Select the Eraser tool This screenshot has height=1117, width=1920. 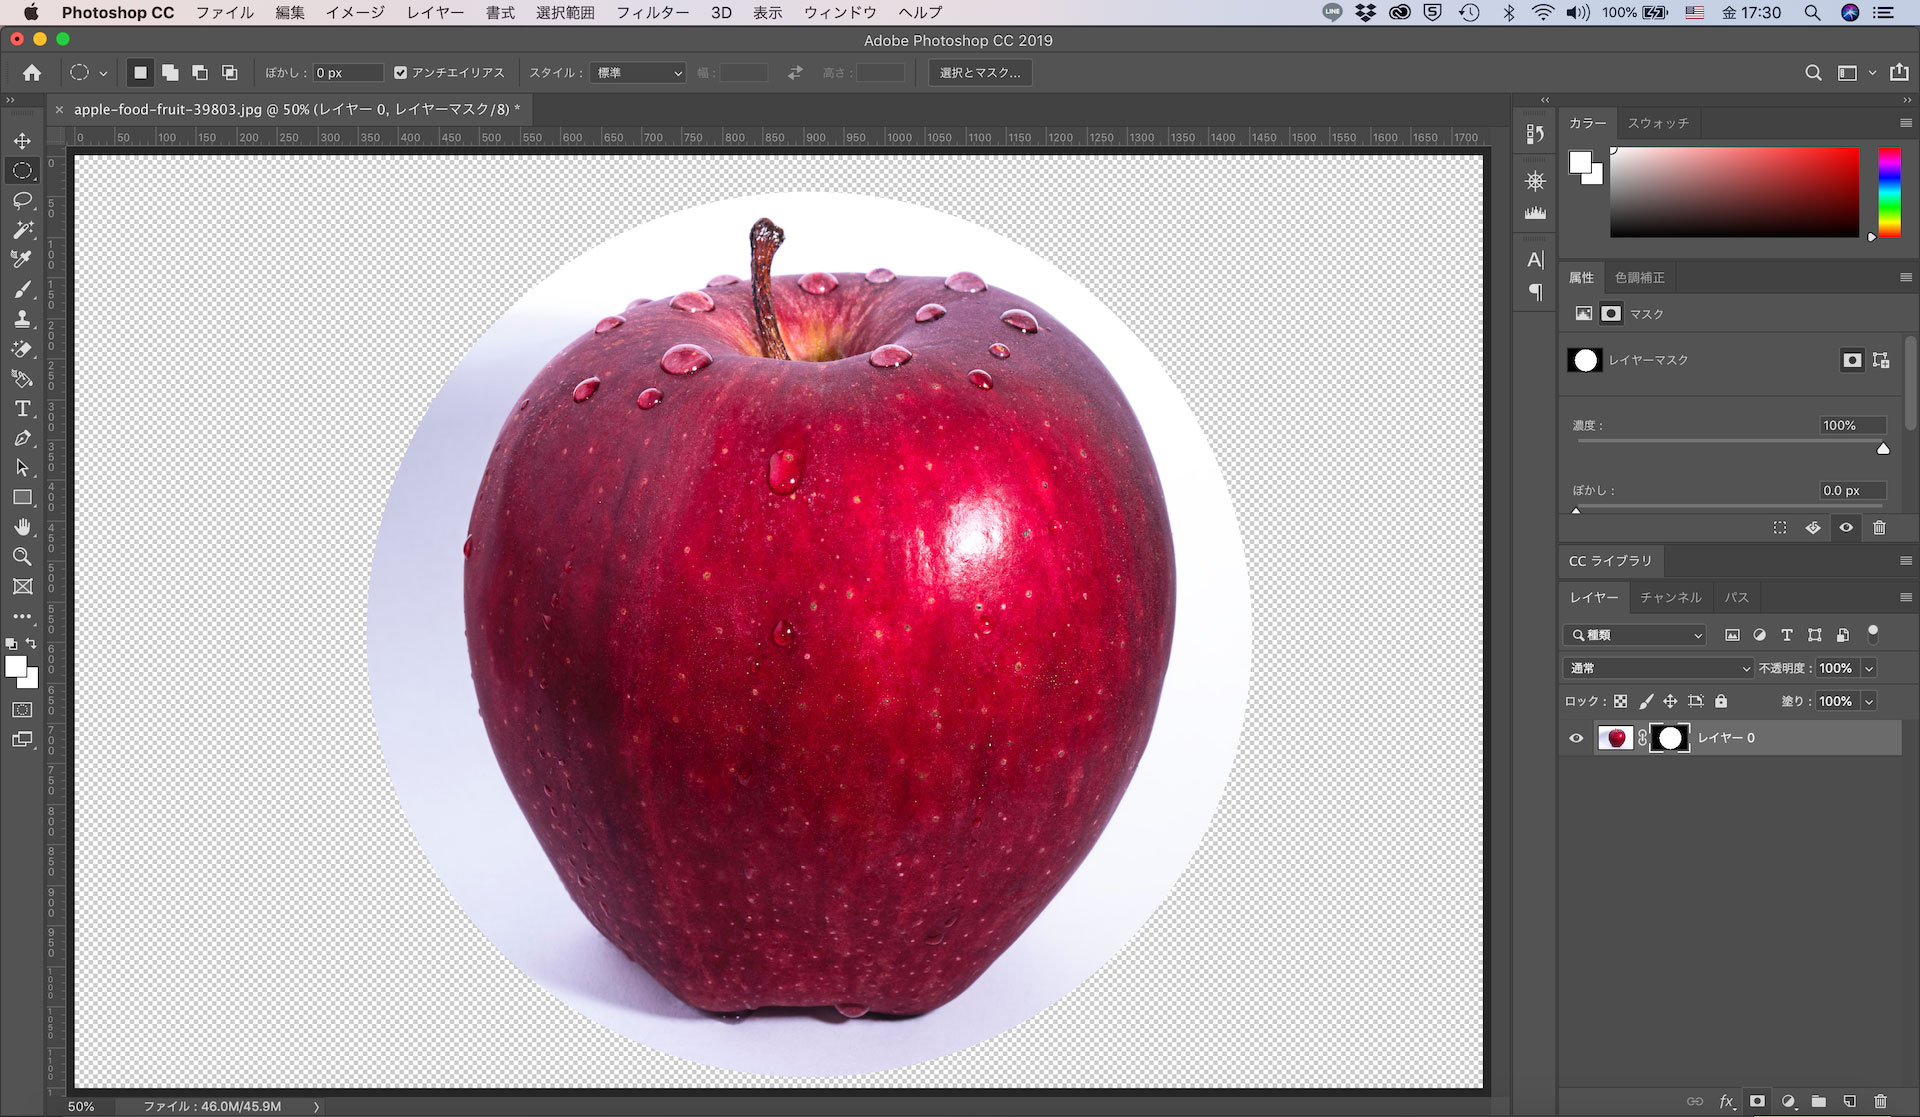[22, 349]
